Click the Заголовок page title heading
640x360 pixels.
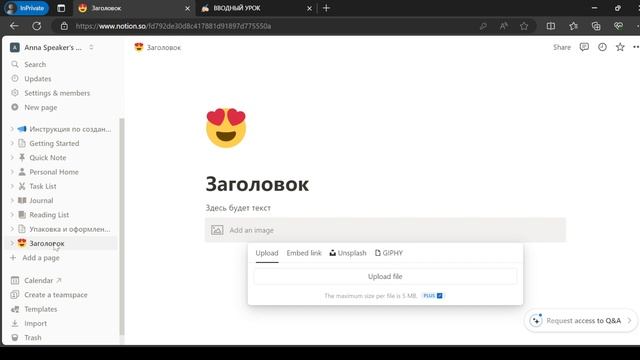257,184
